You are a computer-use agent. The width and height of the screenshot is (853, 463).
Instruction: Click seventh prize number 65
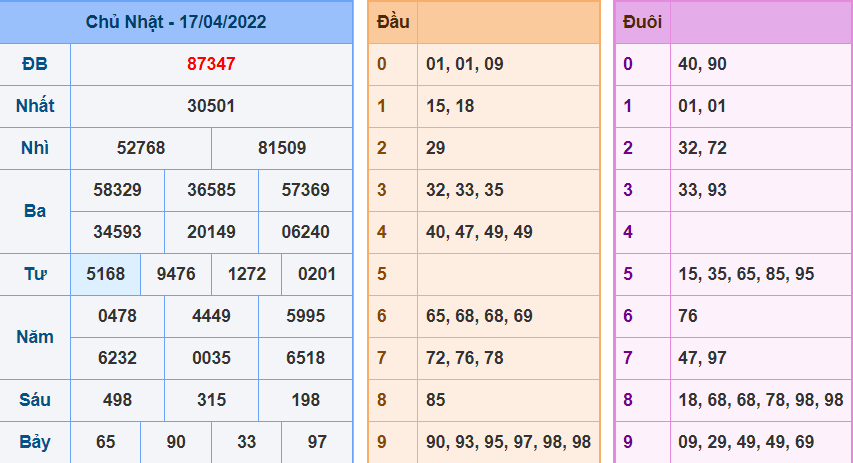[106, 442]
